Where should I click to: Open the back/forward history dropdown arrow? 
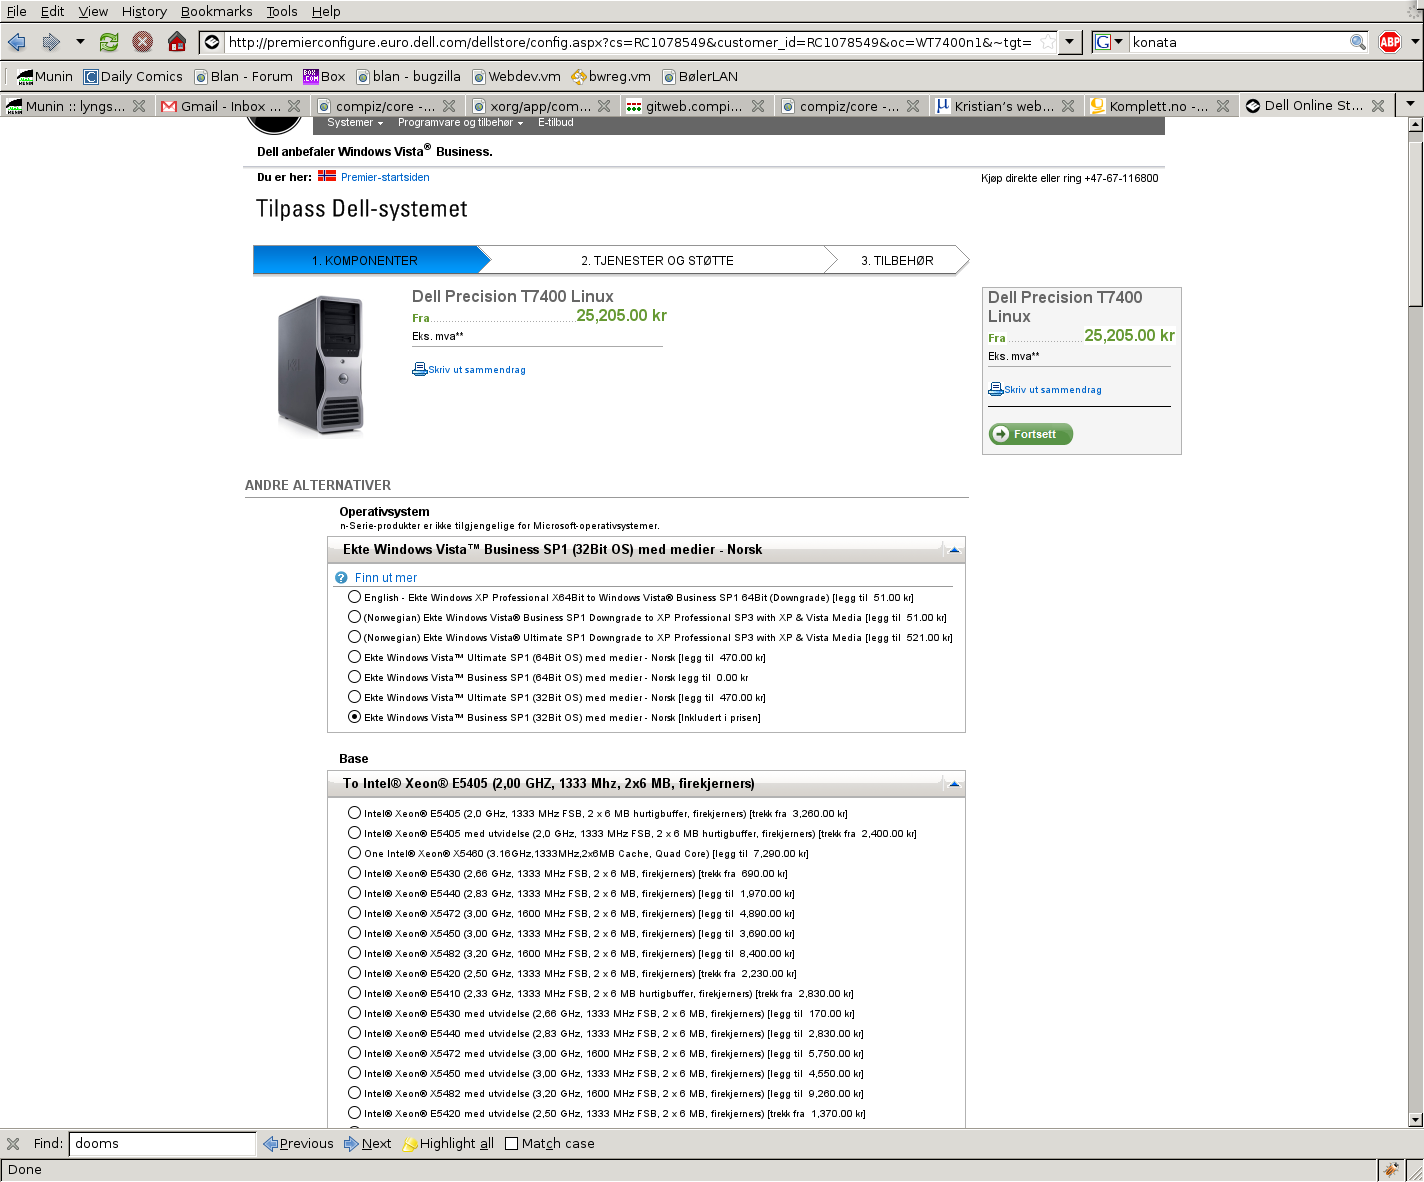pos(81,42)
